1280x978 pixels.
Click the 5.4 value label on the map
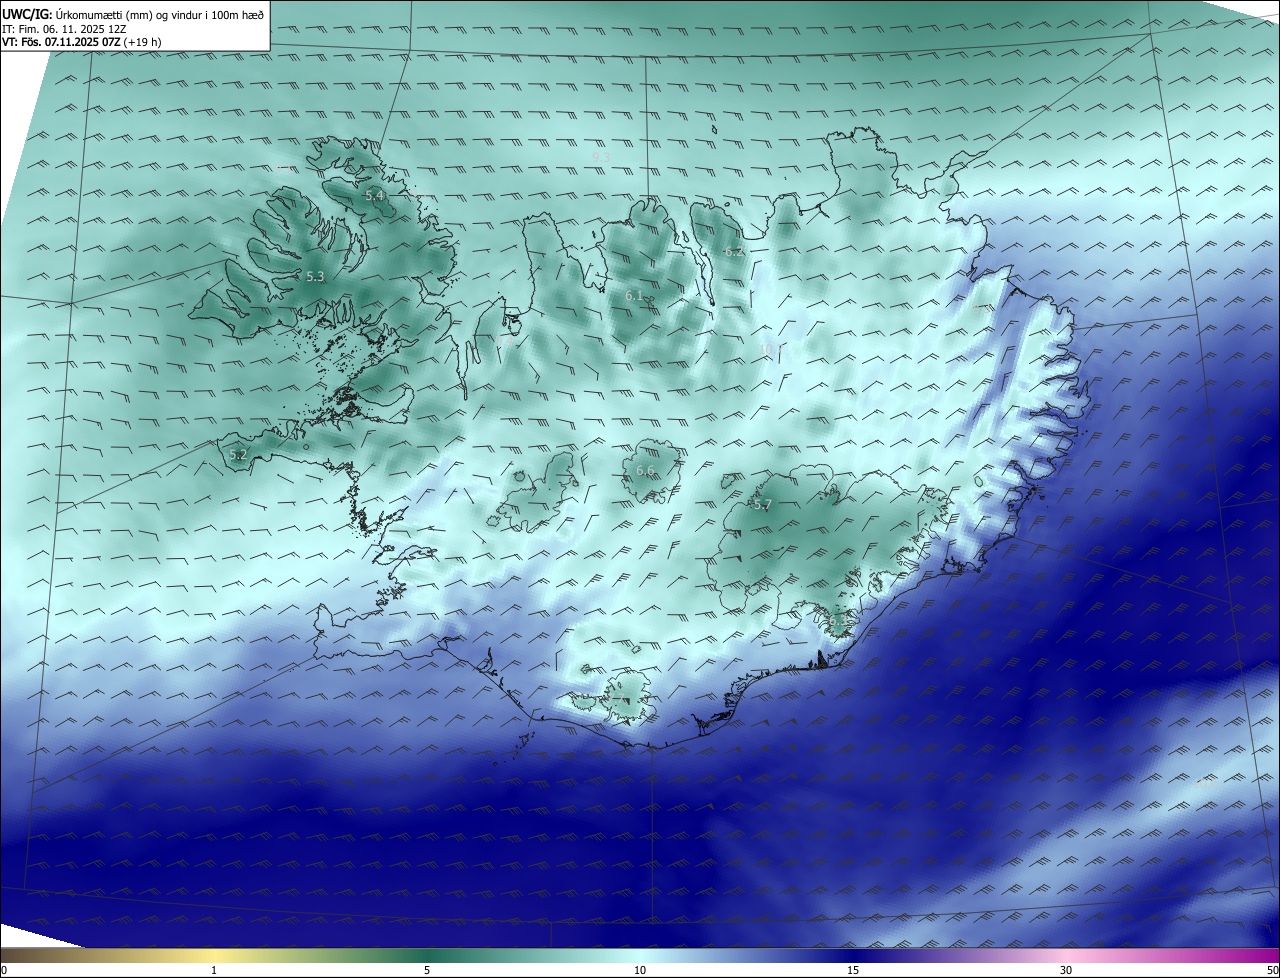(375, 196)
